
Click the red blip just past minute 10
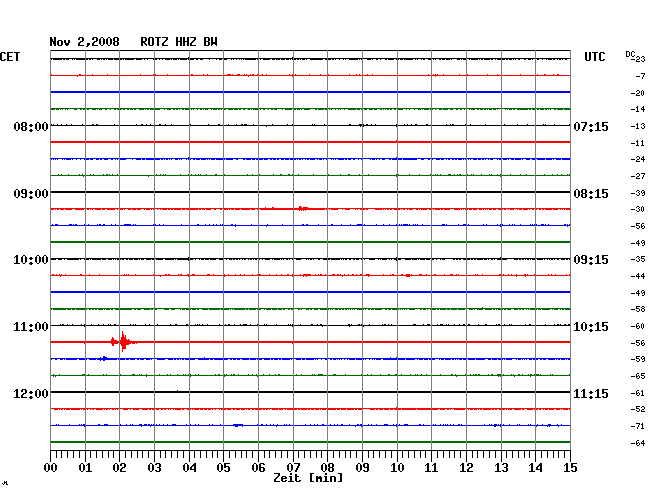(x=408, y=275)
